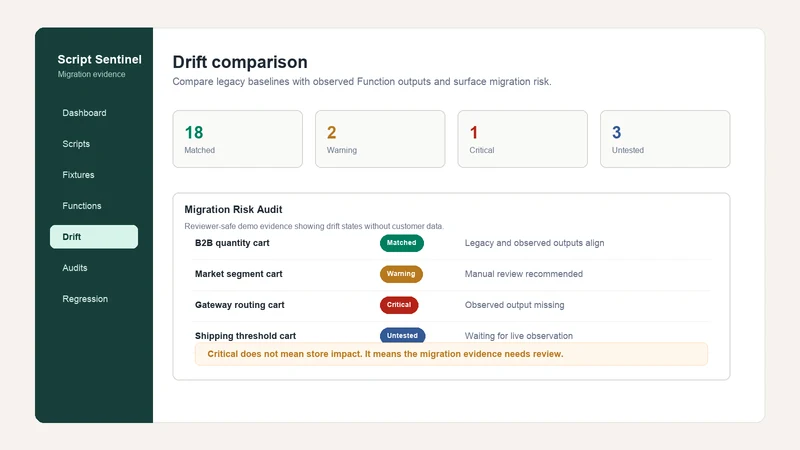The height and width of the screenshot is (450, 800).
Task: Click the 'Compare legacy baselines' subtitle
Action: point(362,82)
